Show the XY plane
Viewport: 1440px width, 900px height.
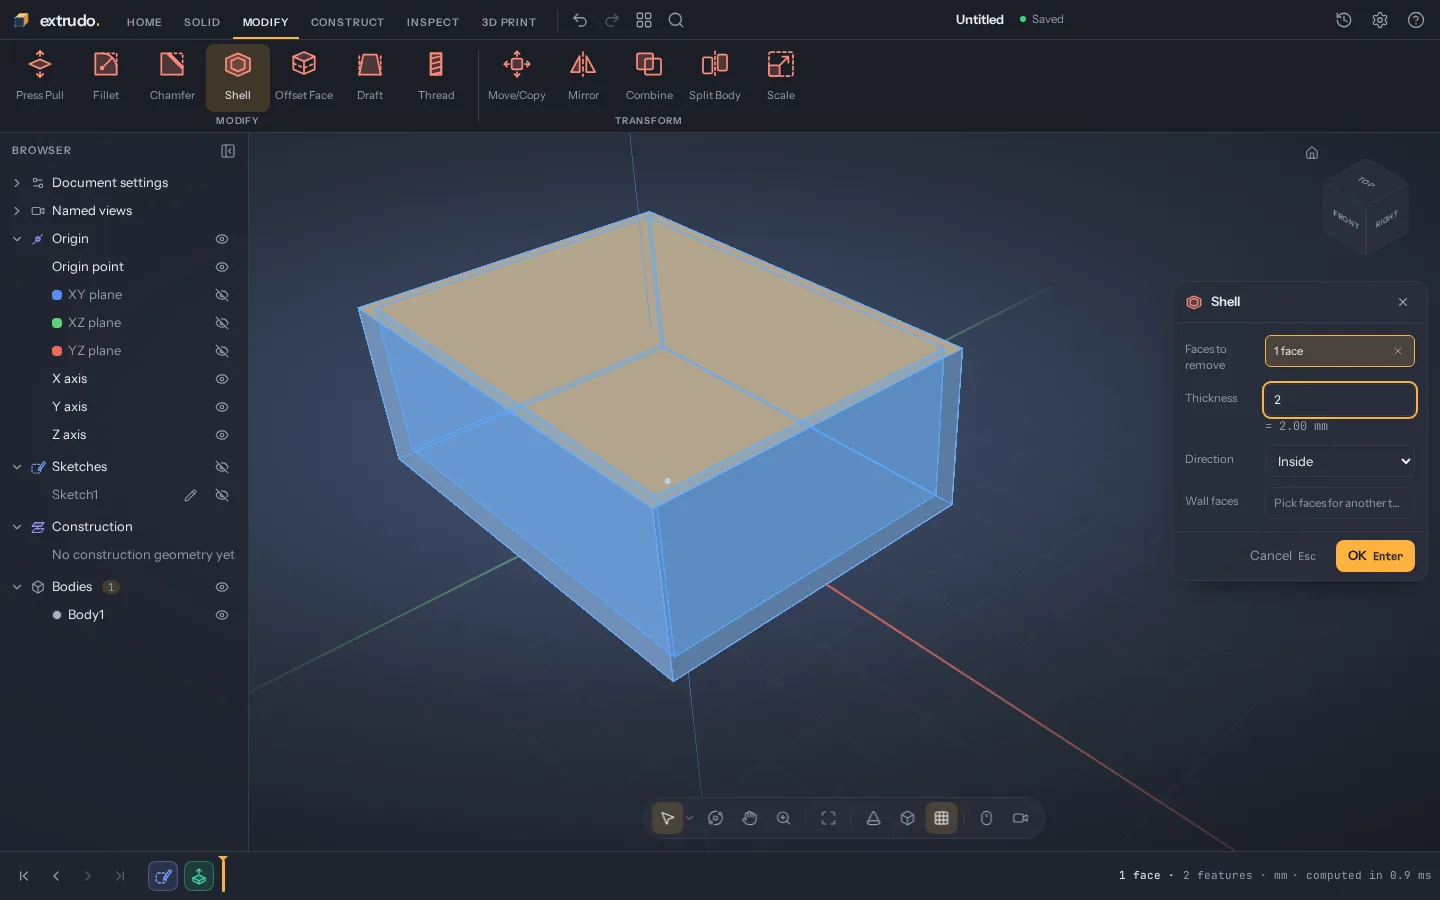point(222,295)
